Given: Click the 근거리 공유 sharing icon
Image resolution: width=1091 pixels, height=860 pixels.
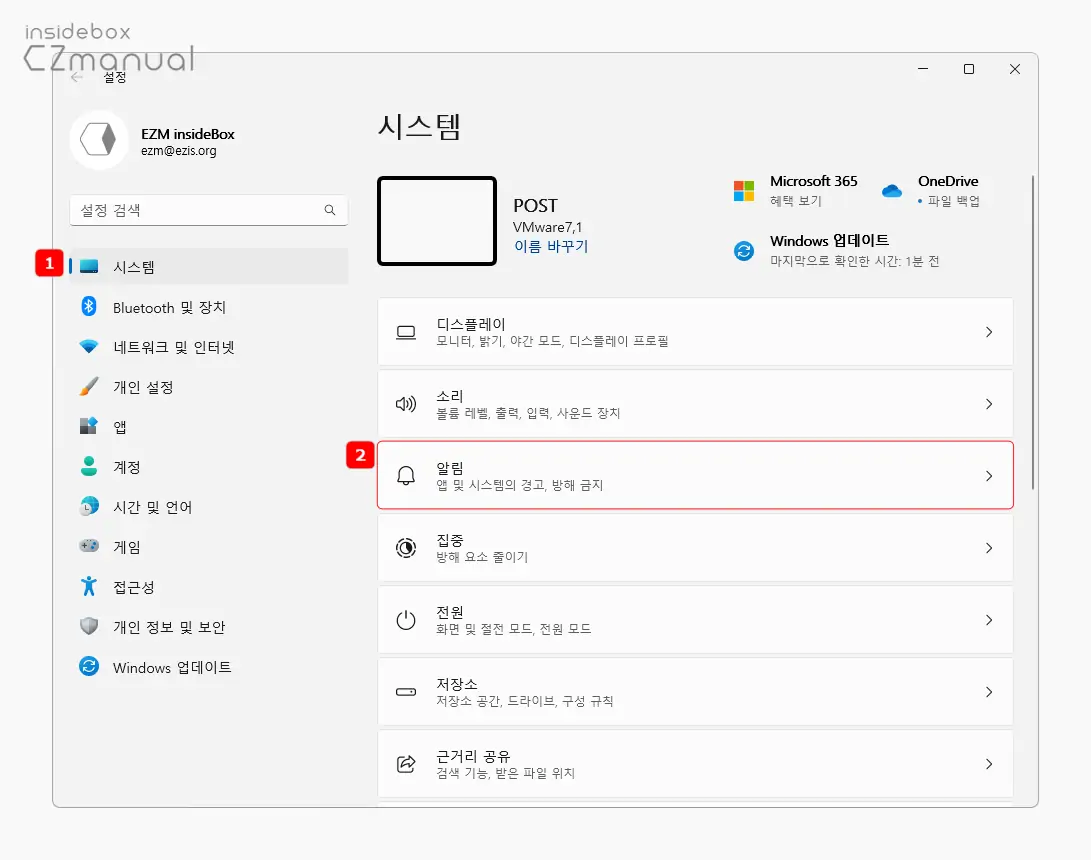Looking at the screenshot, I should pos(405,764).
